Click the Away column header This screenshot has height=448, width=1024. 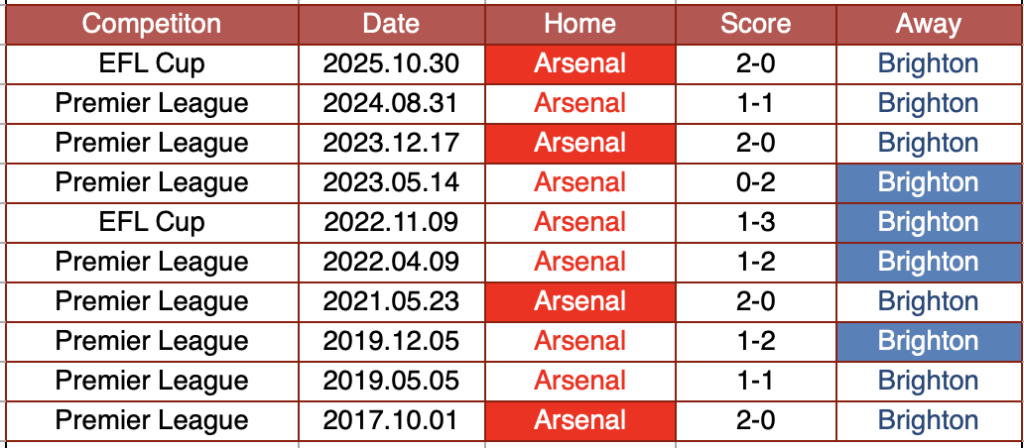(x=928, y=24)
